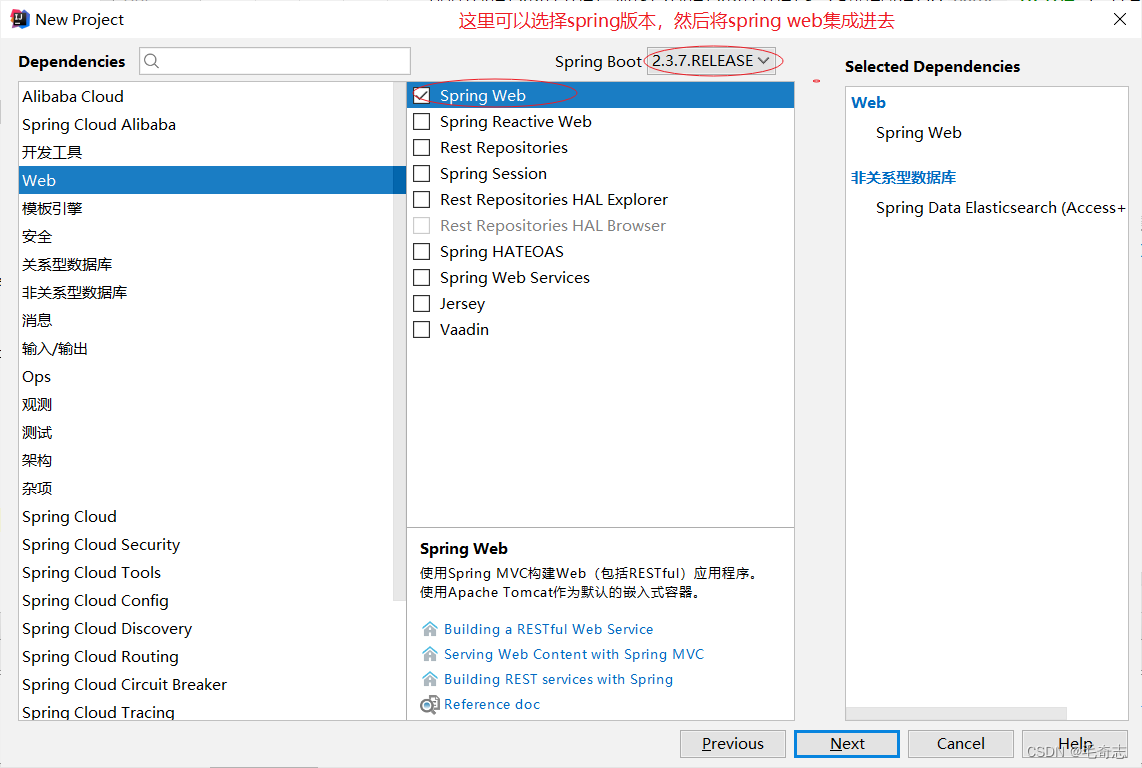Click the search magnifier icon in Dependencies
The image size is (1142, 768).
151,61
